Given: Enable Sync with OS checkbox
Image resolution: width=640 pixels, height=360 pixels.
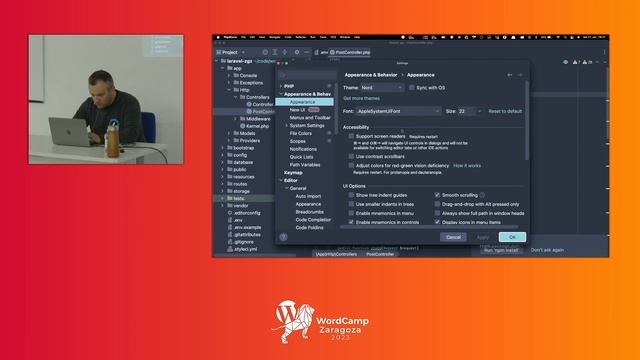Looking at the screenshot, I should click(x=412, y=87).
